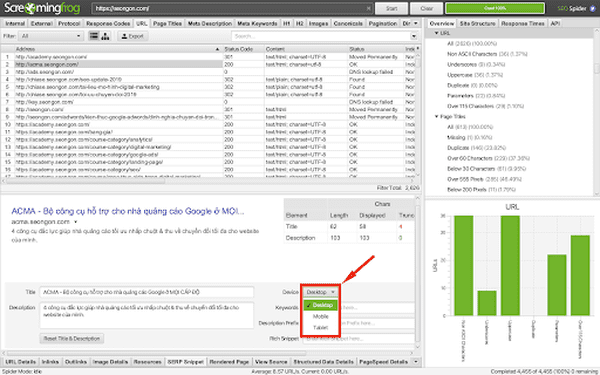Click the snippet Title input field
The image size is (600, 375).
(x=147, y=292)
